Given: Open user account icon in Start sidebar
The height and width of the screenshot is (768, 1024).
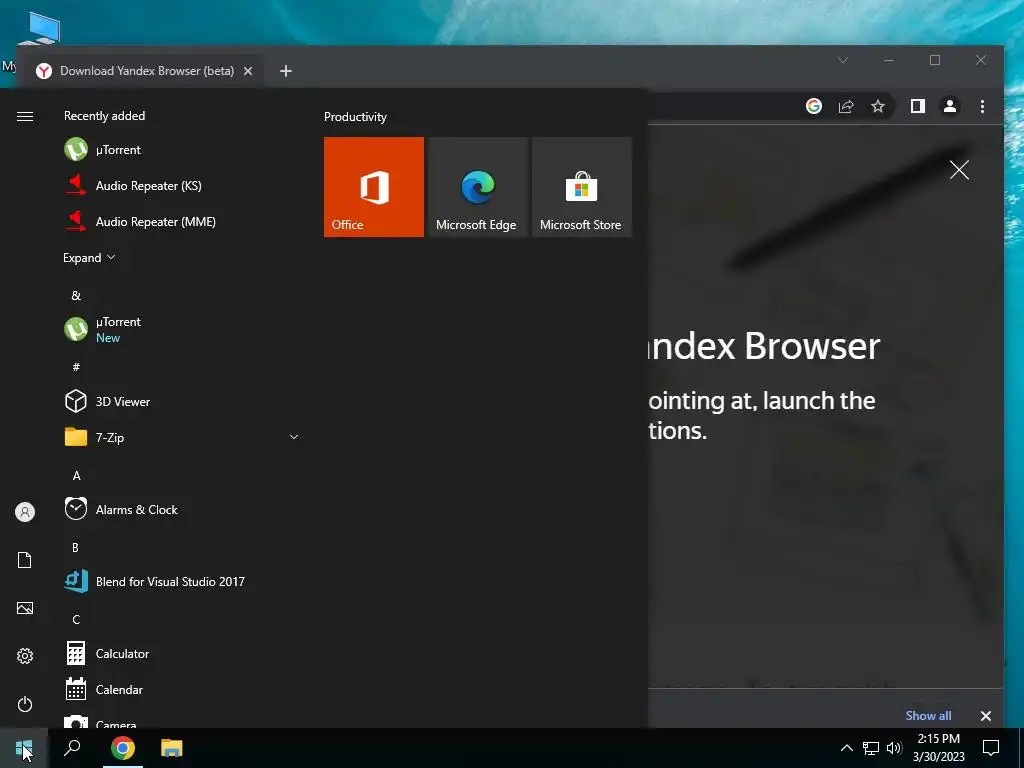Looking at the screenshot, I should 25,512.
